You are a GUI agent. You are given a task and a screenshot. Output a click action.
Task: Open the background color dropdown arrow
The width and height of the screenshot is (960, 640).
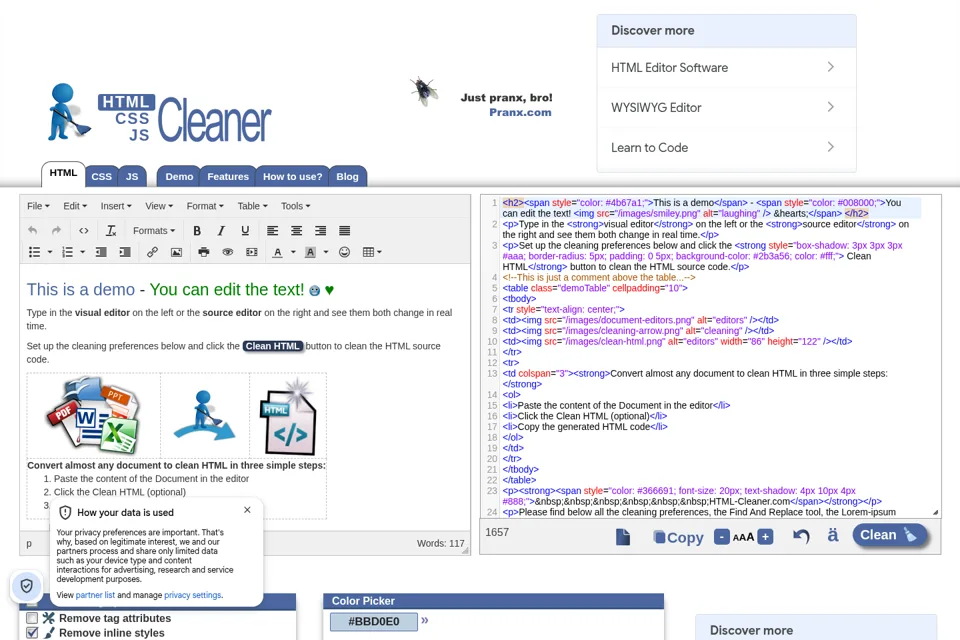(326, 252)
